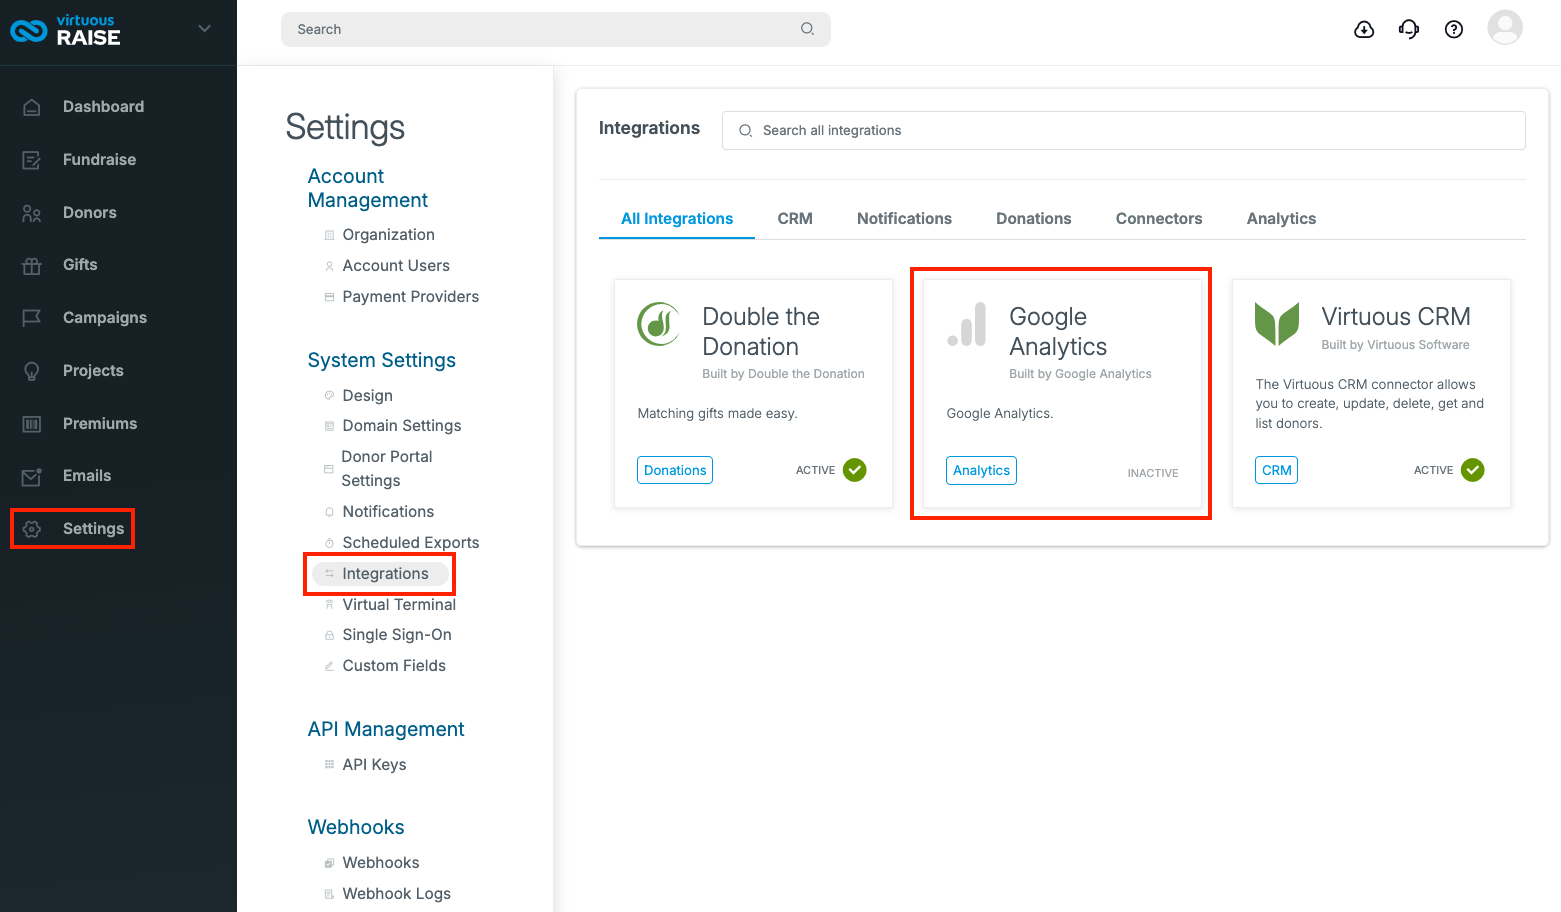Open Organization settings

point(388,235)
